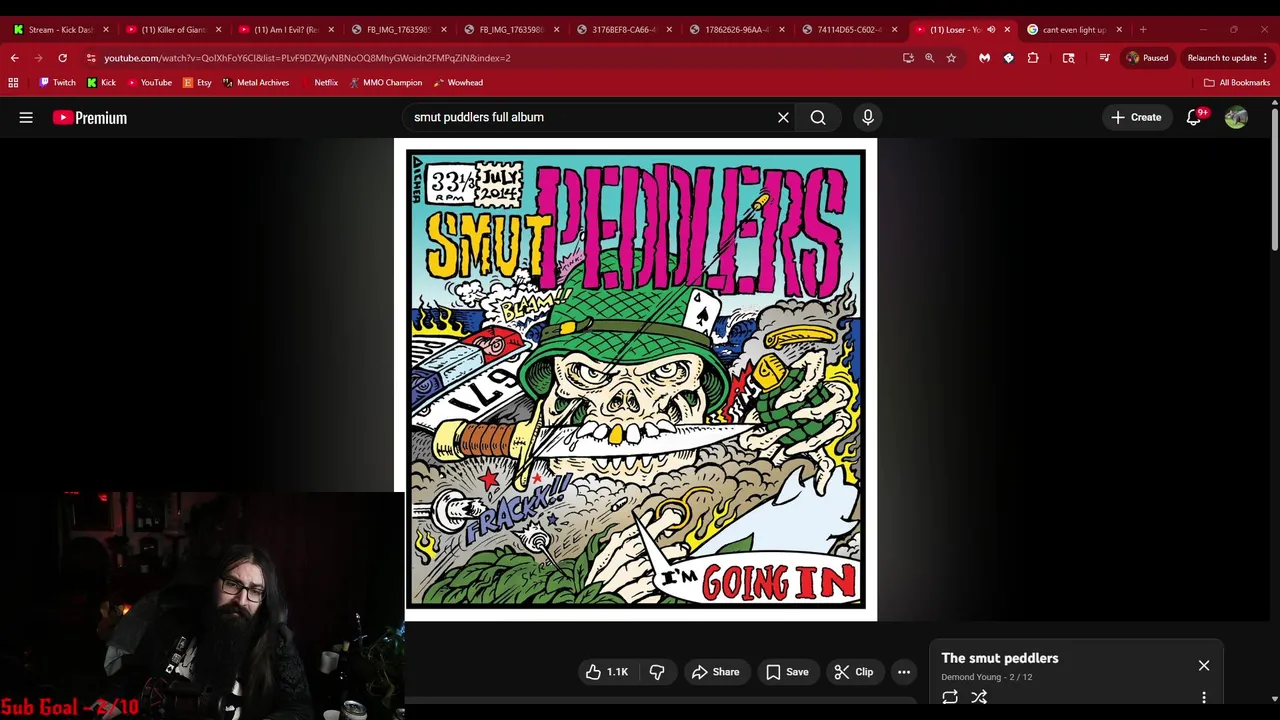Viewport: 1280px width, 720px height.
Task: Click the YouTube Premium logo
Action: pyautogui.click(x=90, y=118)
